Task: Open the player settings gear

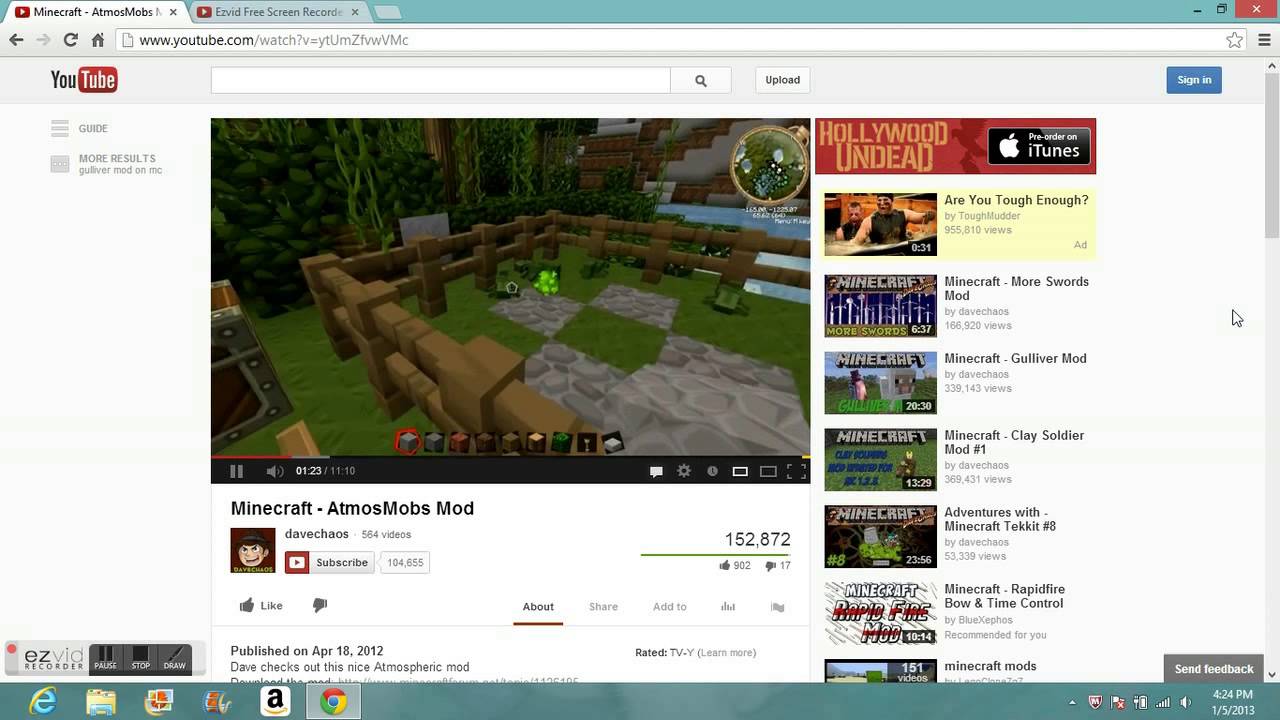Action: [x=684, y=471]
